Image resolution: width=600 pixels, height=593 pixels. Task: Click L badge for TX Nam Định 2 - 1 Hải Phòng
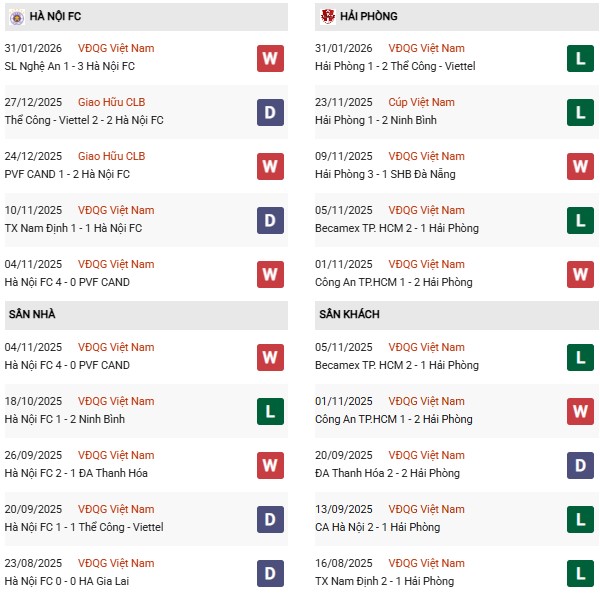580,573
